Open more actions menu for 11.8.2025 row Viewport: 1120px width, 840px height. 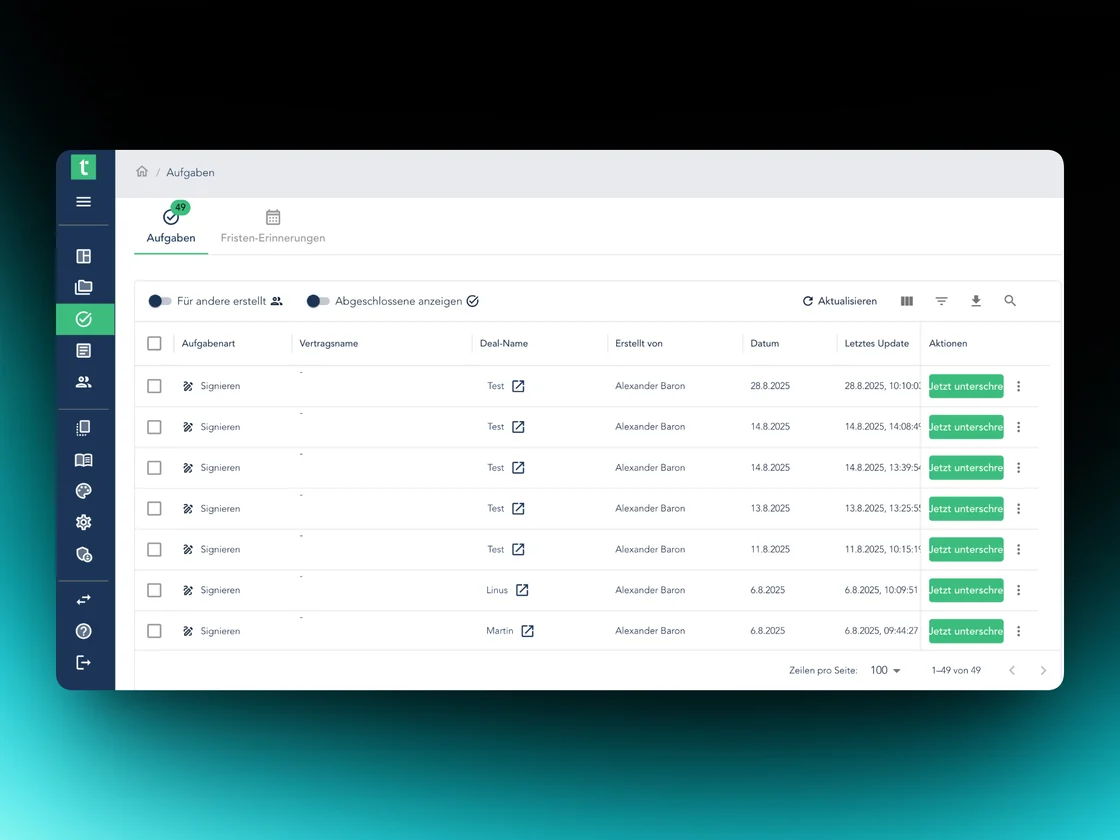[x=1019, y=549]
